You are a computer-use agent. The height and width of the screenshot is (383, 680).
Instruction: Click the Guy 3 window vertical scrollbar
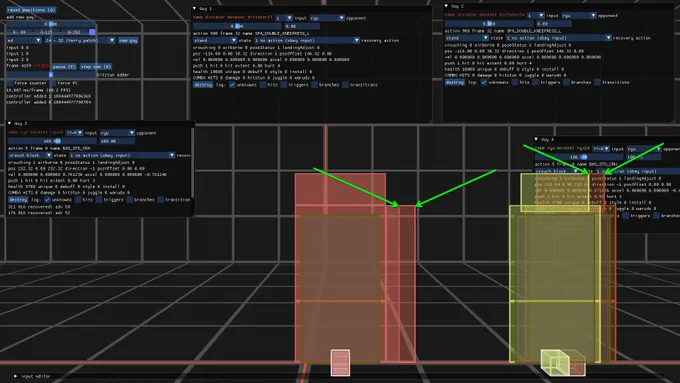point(193,163)
